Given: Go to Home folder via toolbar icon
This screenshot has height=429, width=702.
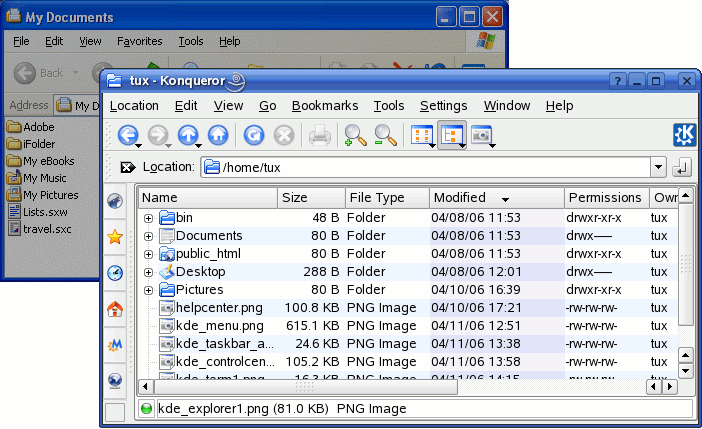Looking at the screenshot, I should 218,135.
